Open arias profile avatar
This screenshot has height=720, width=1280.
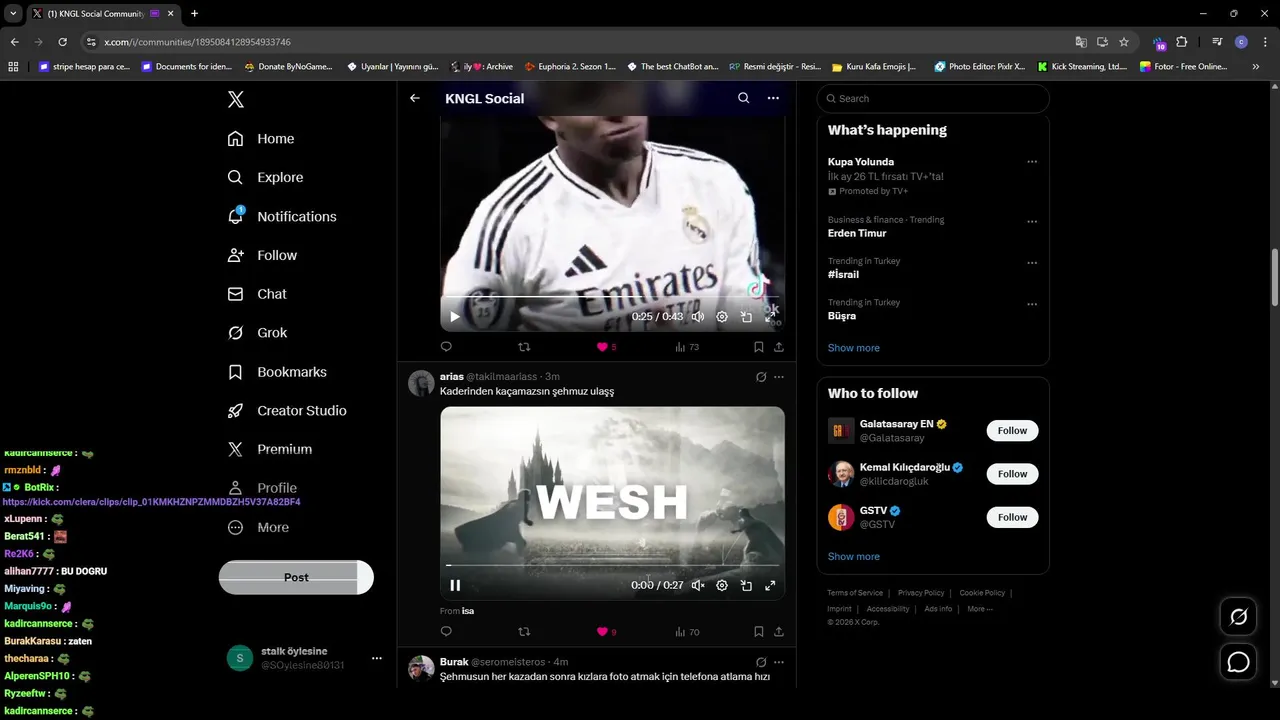pyautogui.click(x=422, y=384)
